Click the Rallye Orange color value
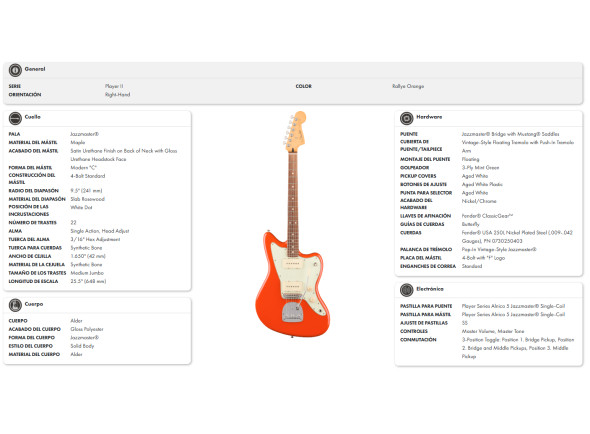 [x=408, y=86]
